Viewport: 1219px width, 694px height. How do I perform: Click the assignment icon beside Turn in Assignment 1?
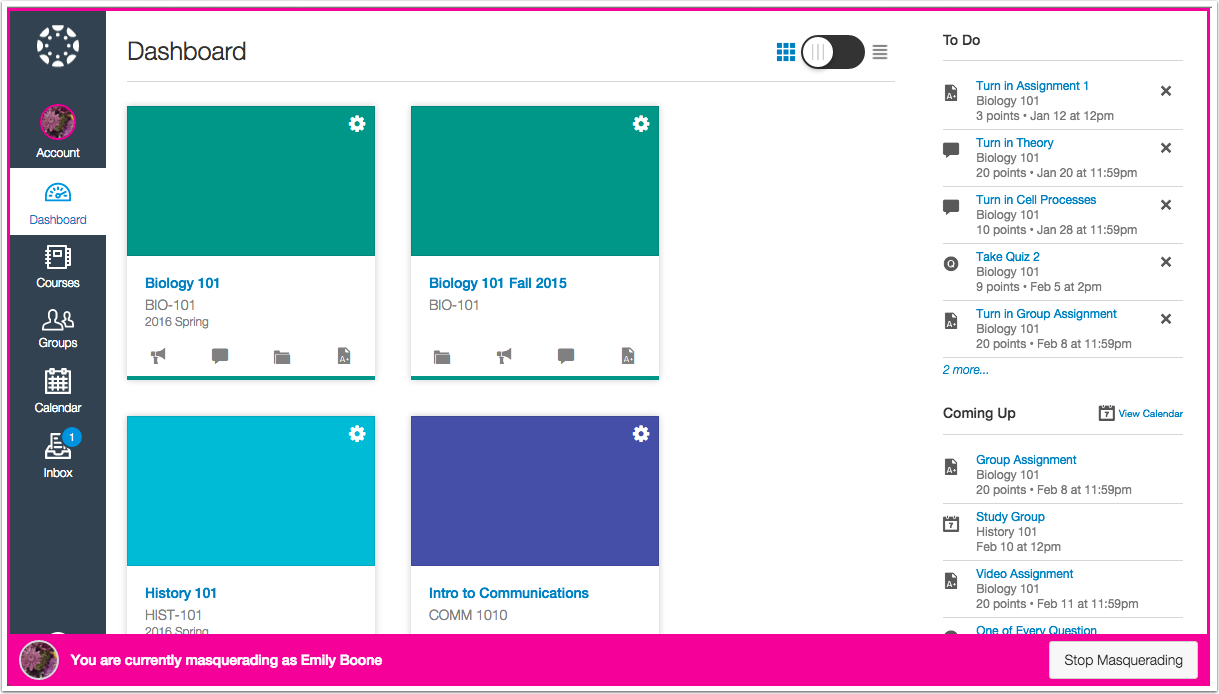951,93
